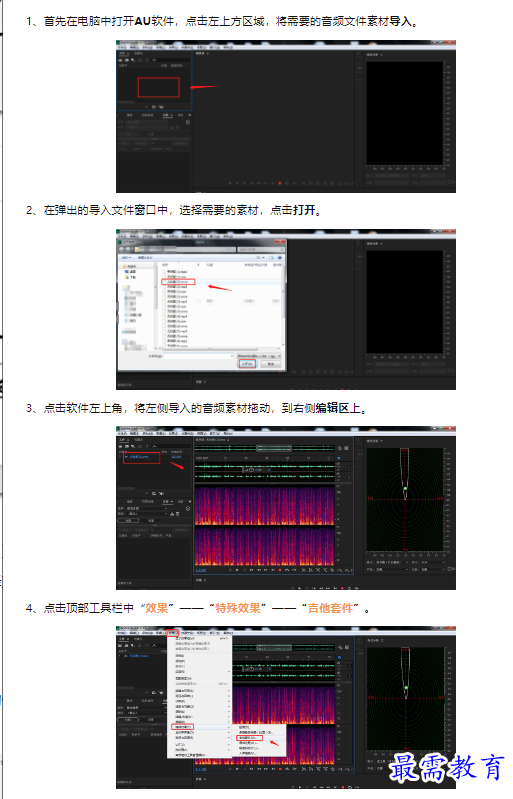The image size is (513, 799).
Task: Click the spectral frequency display icon in step 3
Action: (346, 448)
